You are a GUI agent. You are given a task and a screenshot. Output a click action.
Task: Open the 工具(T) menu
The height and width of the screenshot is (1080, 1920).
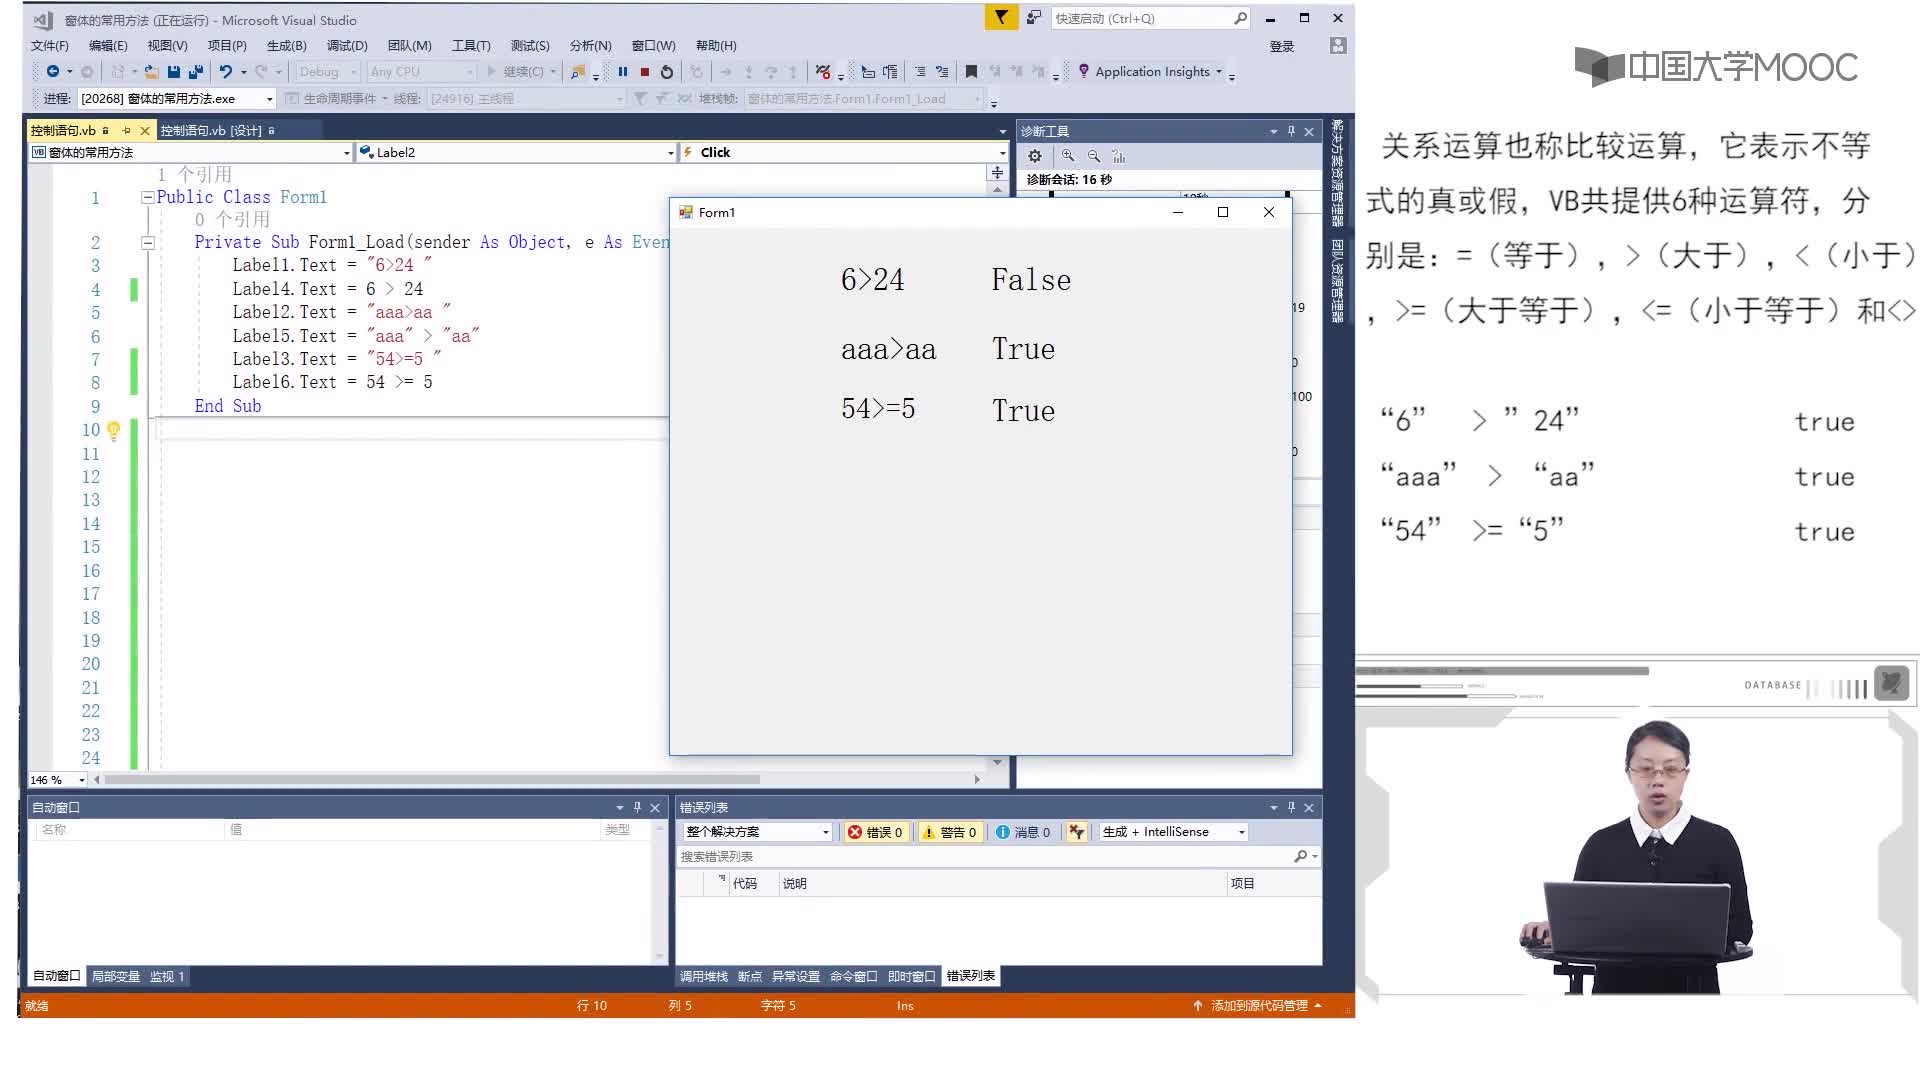tap(471, 46)
